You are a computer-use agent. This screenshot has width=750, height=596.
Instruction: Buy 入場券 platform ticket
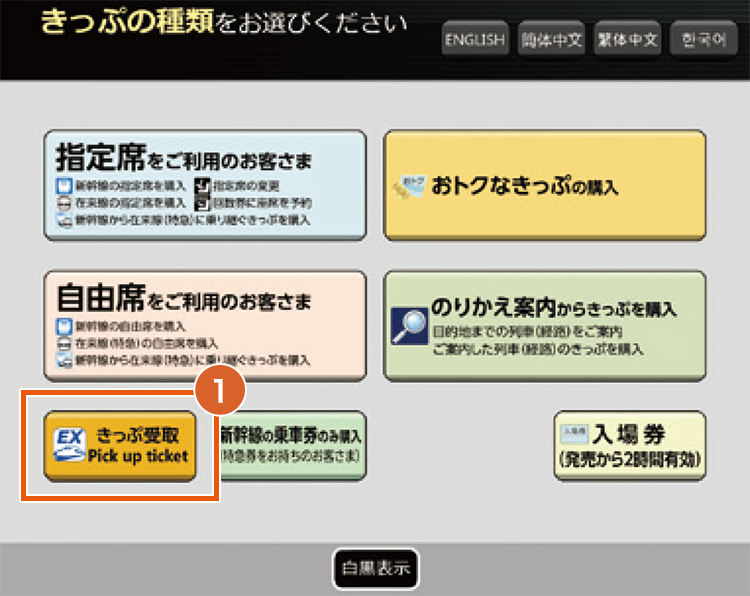click(x=630, y=446)
